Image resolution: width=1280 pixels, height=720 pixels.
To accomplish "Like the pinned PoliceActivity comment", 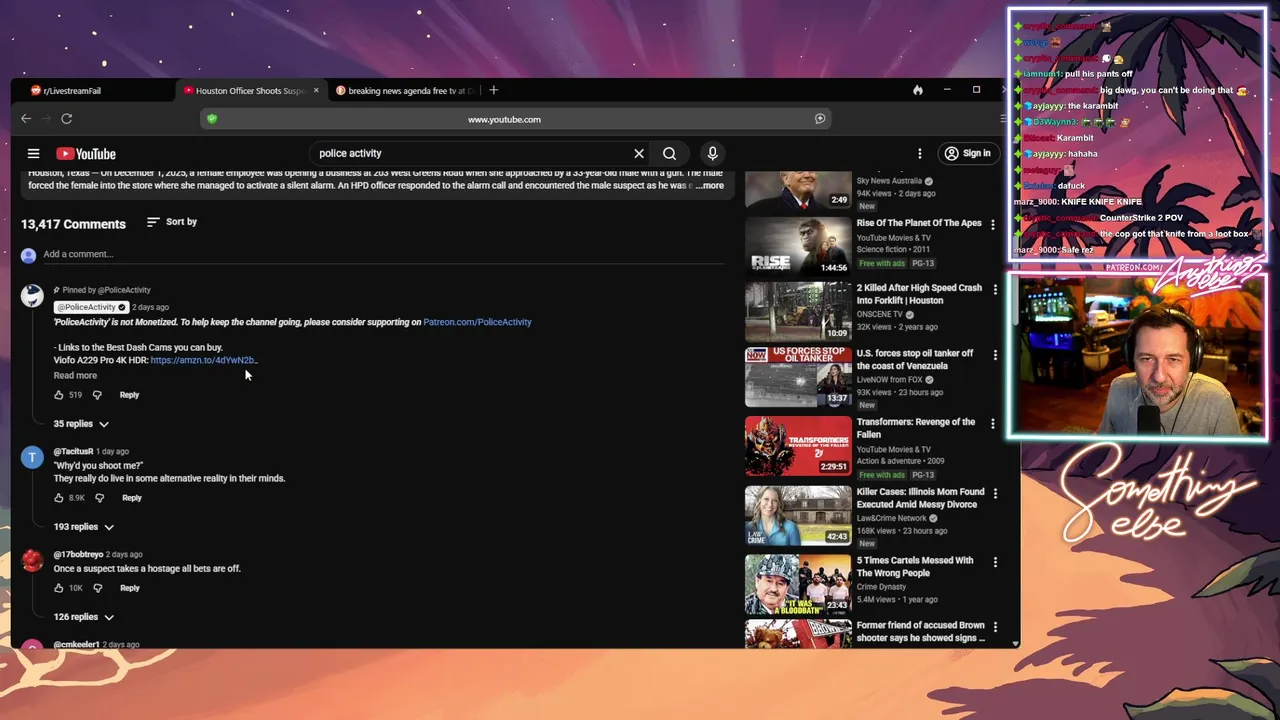I will tap(59, 395).
